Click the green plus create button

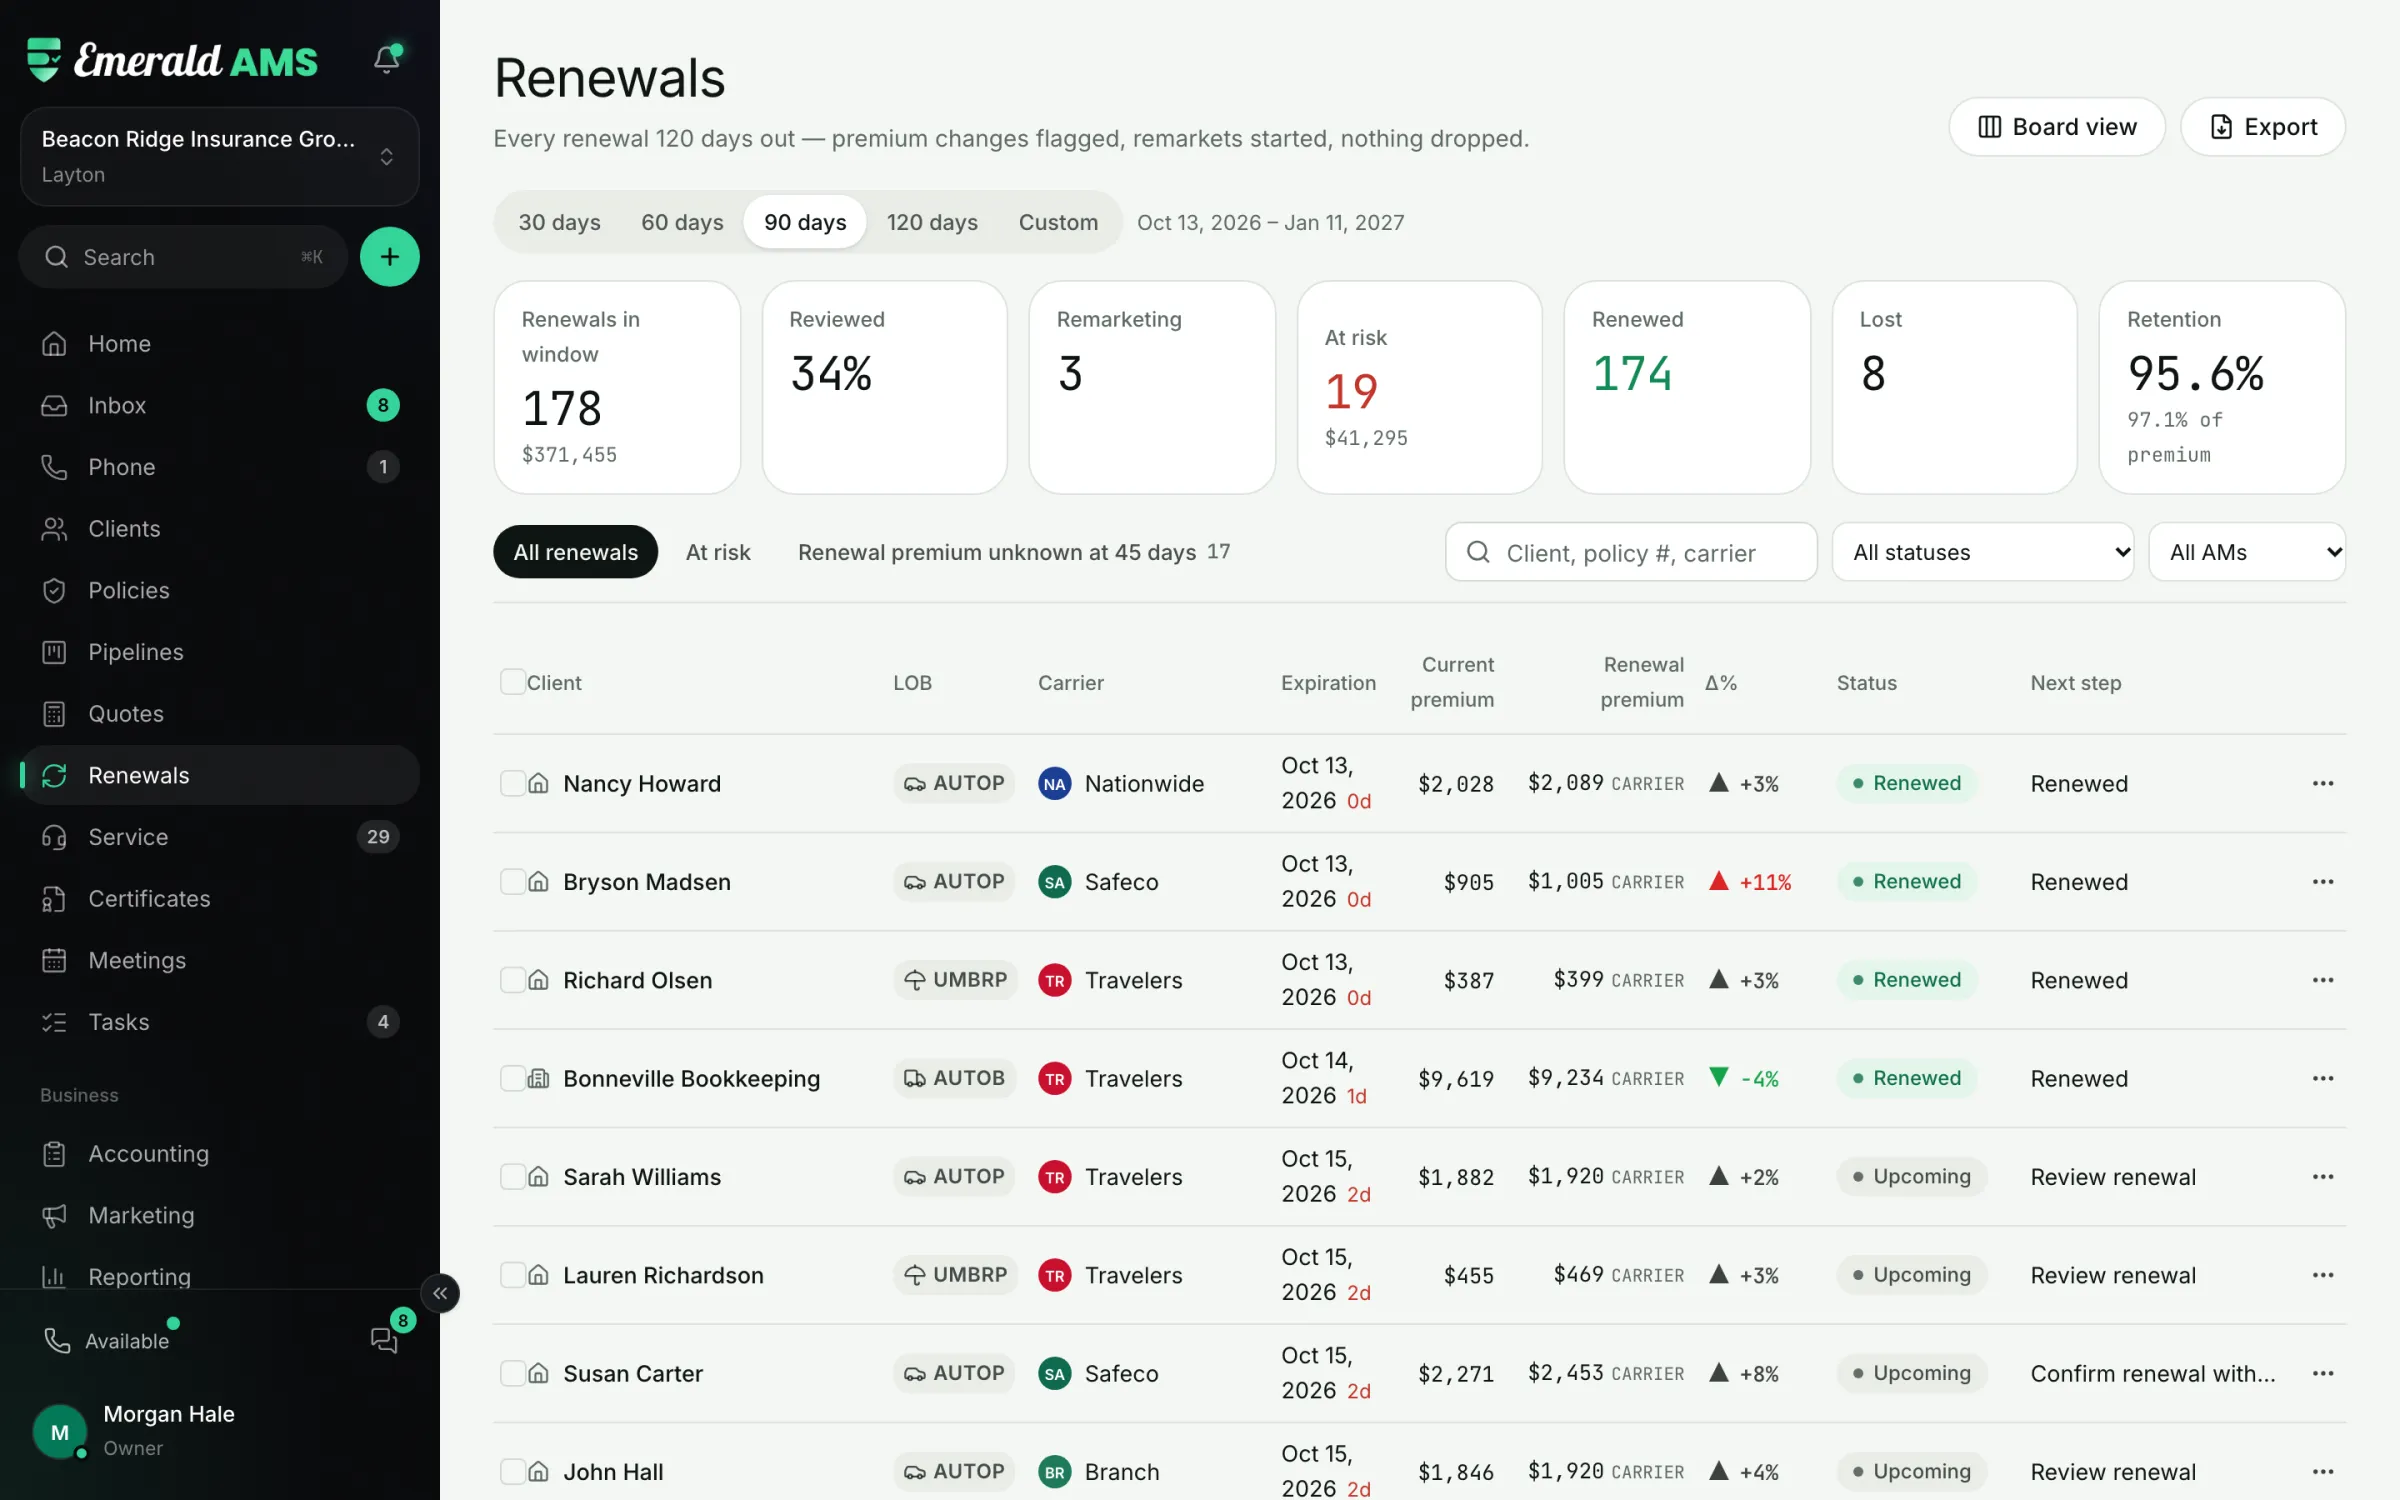[389, 257]
